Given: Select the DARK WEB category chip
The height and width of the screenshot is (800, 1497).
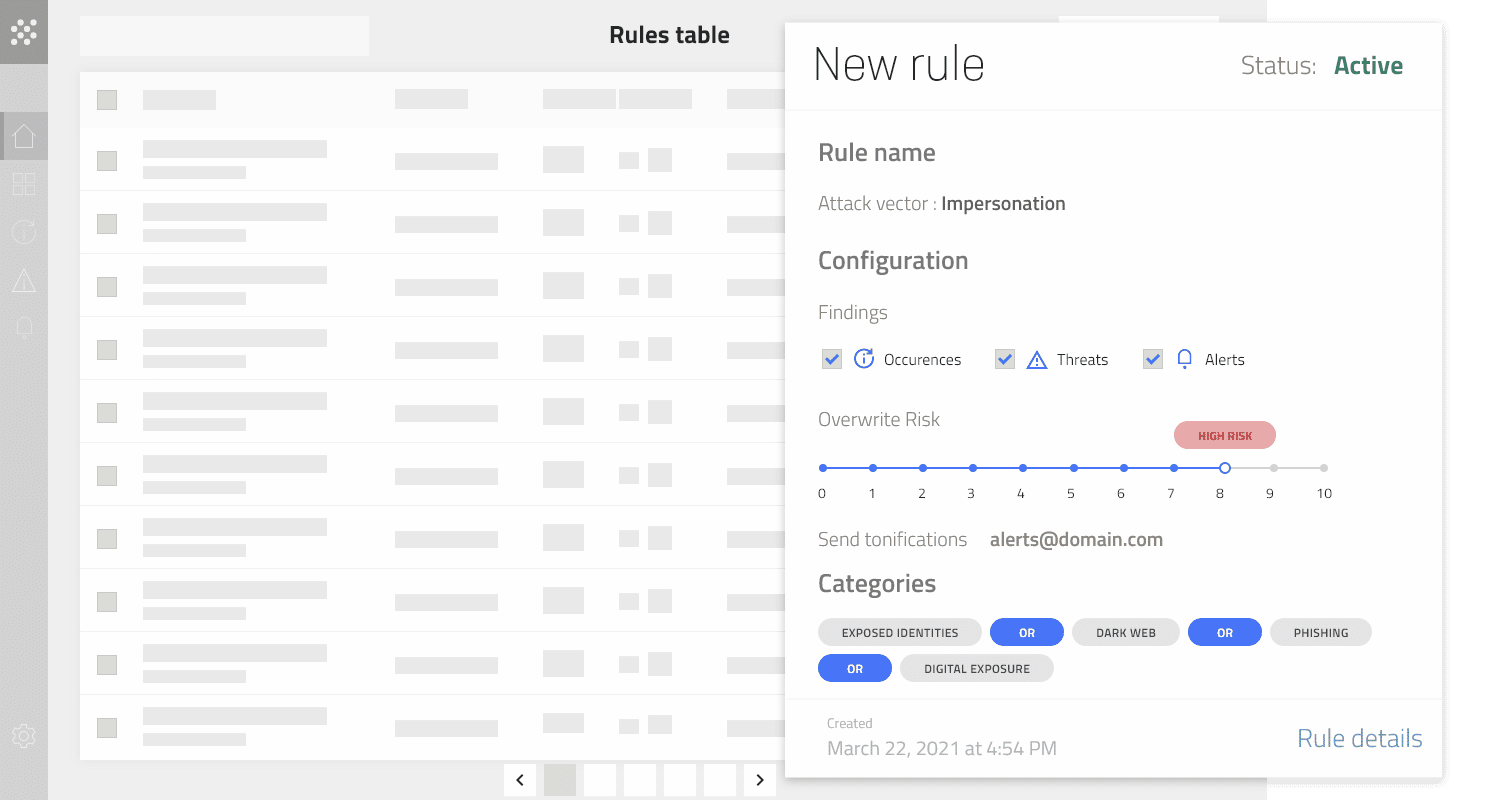Looking at the screenshot, I should 1126,633.
